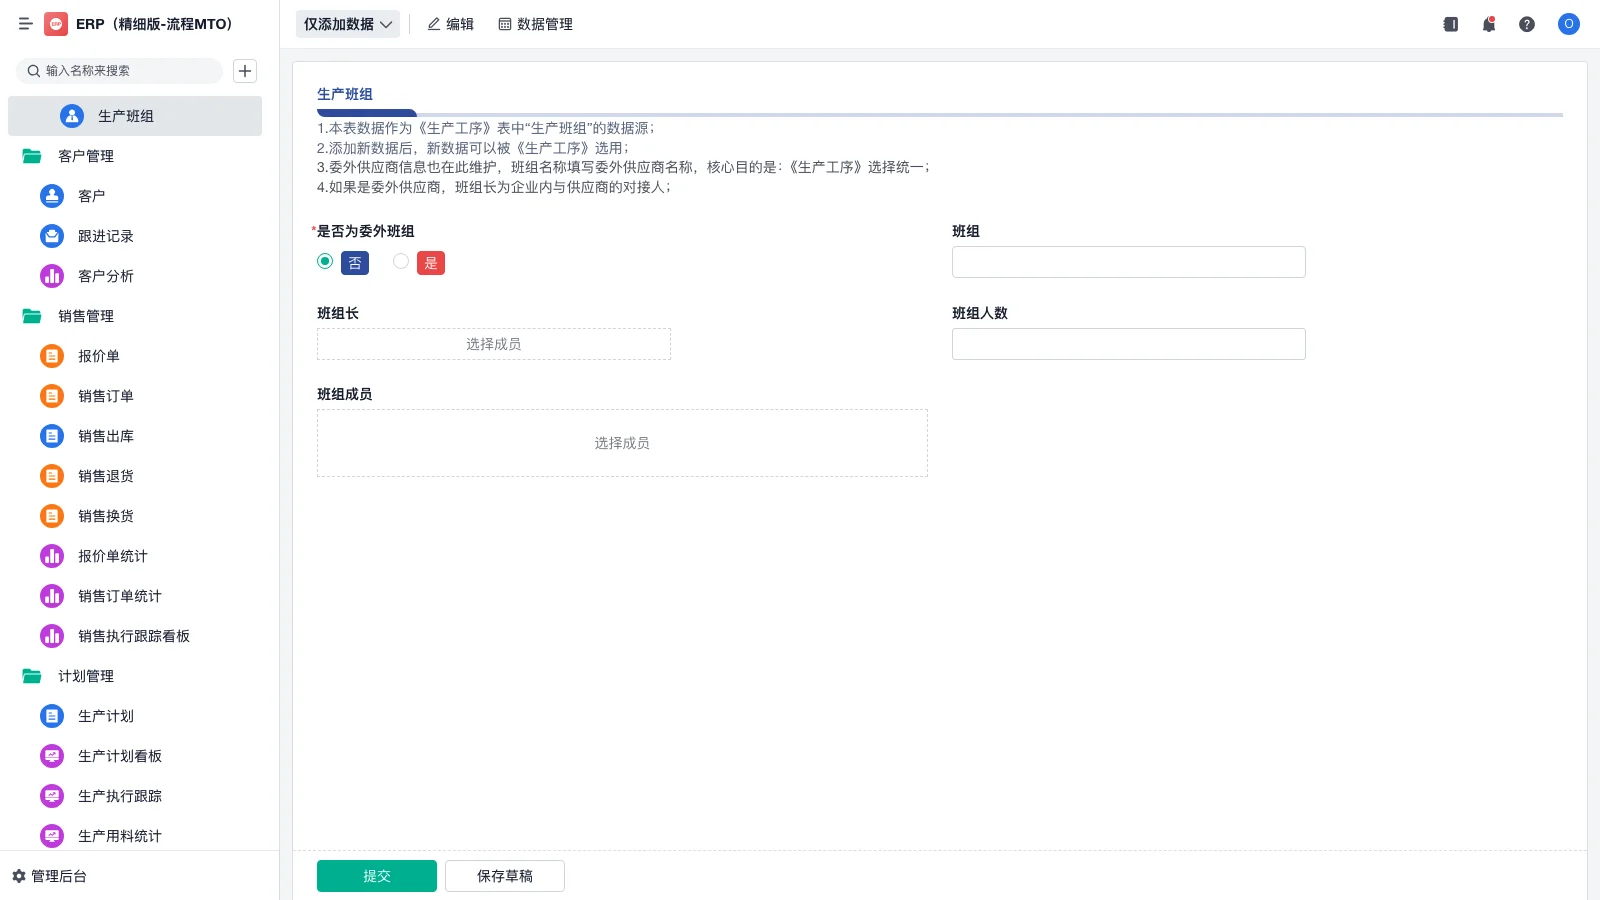This screenshot has width=1600, height=900.
Task: Open the 数据管理 menu item
Action: [x=535, y=24]
